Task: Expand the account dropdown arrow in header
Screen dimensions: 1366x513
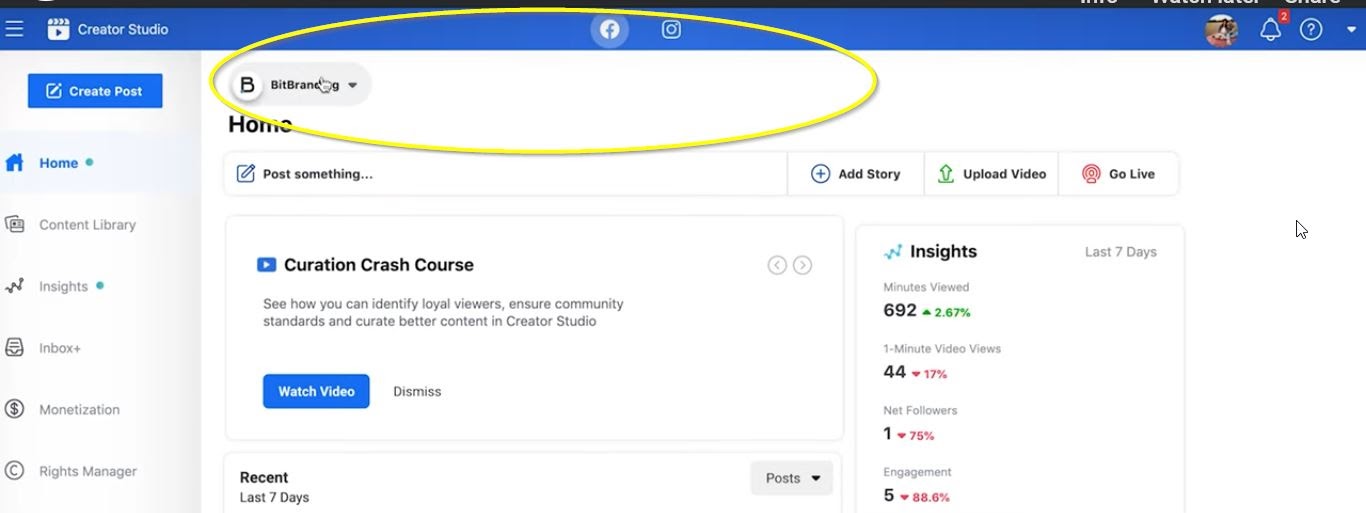Action: tap(1351, 30)
